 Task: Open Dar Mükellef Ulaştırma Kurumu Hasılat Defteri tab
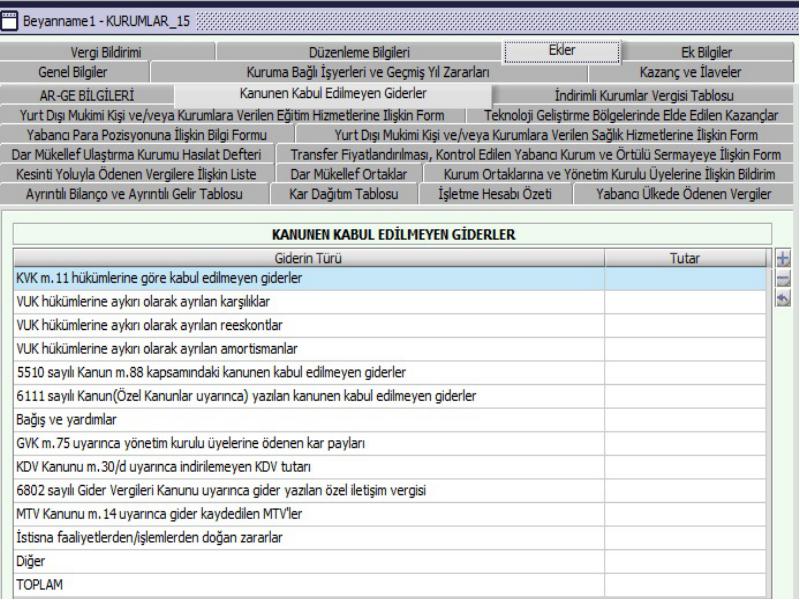136,154
